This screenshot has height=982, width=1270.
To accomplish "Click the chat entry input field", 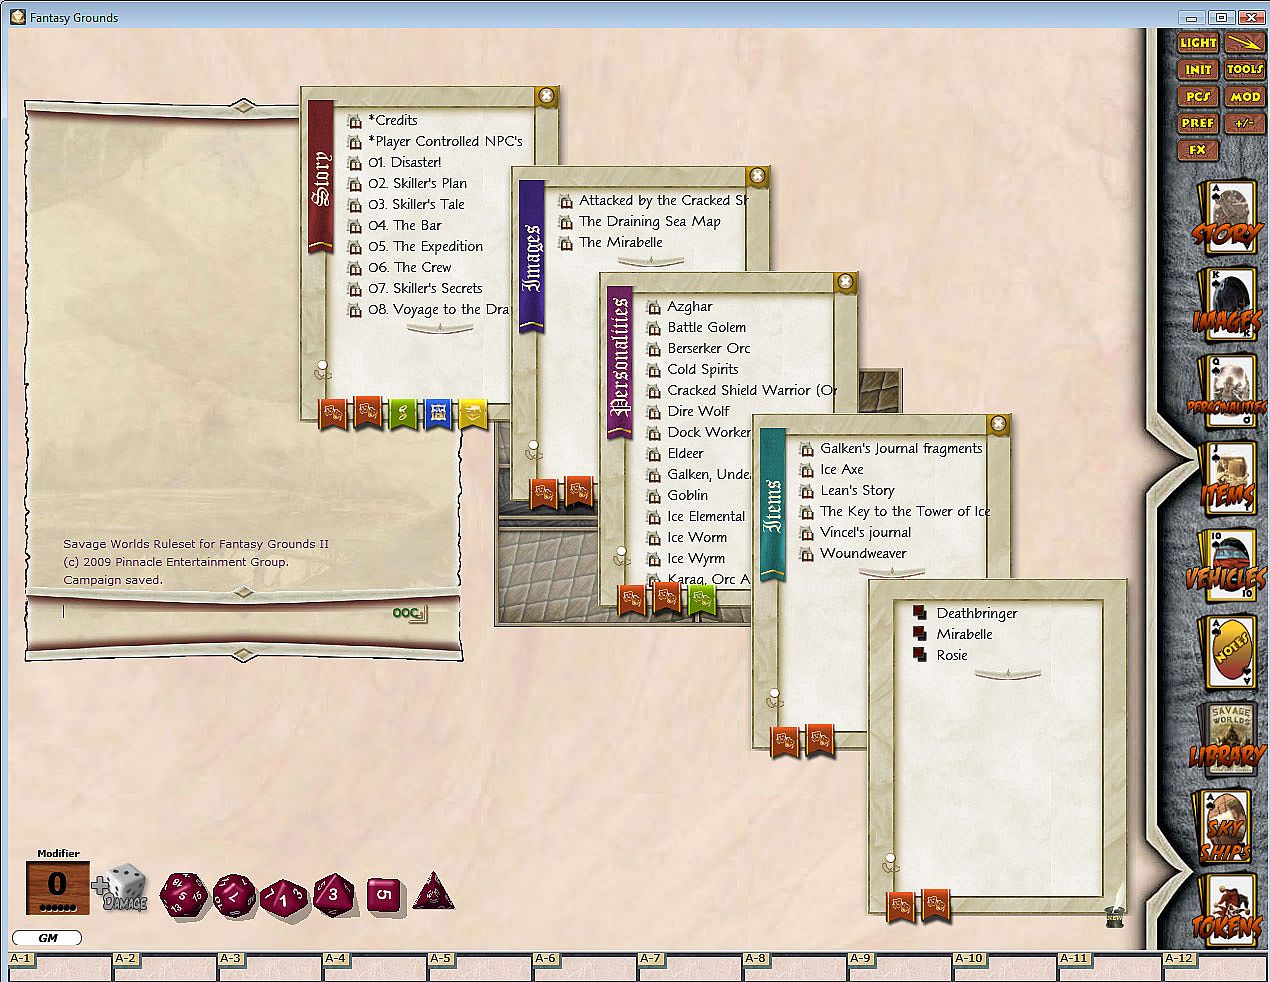I will pos(220,612).
